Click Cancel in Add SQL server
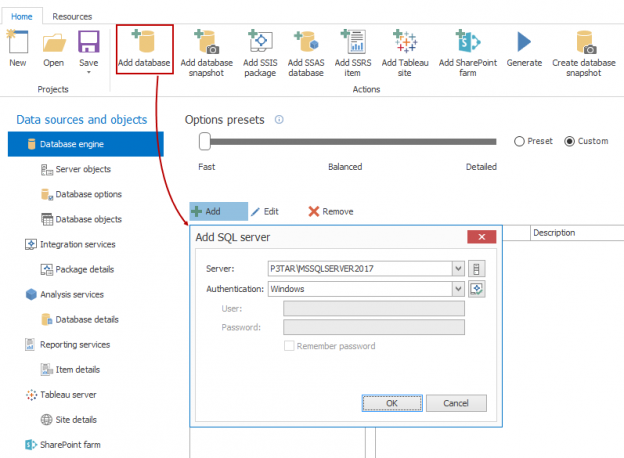Screen dimensions: 624x458 pyautogui.click(x=456, y=403)
